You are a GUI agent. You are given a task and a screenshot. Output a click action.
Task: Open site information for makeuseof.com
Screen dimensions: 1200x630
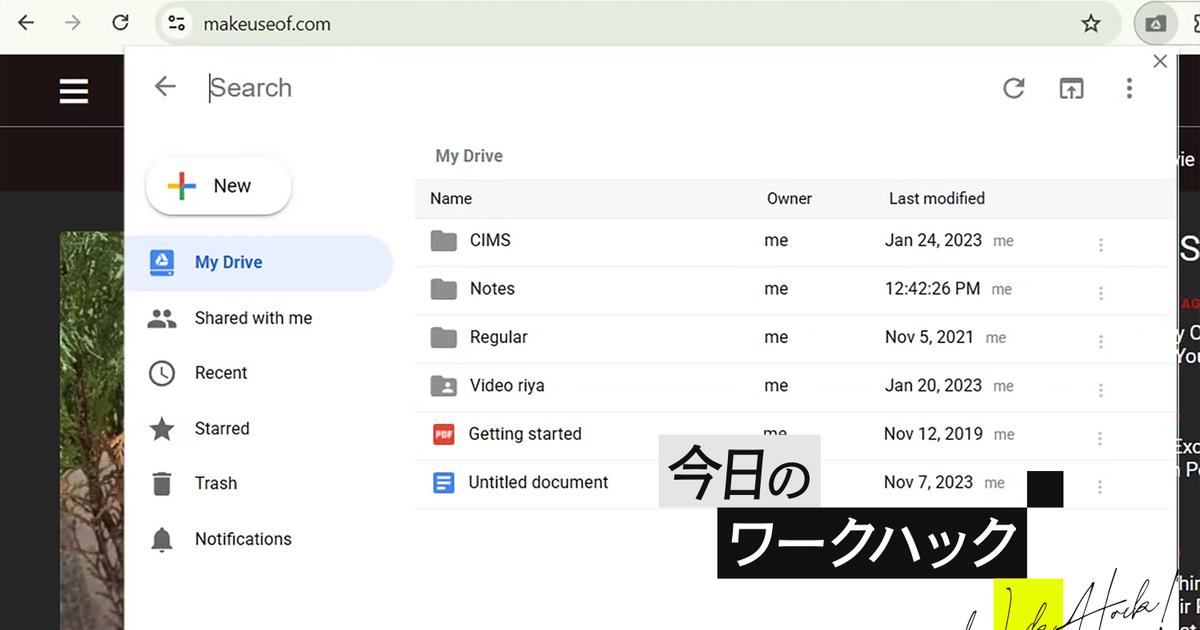(x=176, y=23)
